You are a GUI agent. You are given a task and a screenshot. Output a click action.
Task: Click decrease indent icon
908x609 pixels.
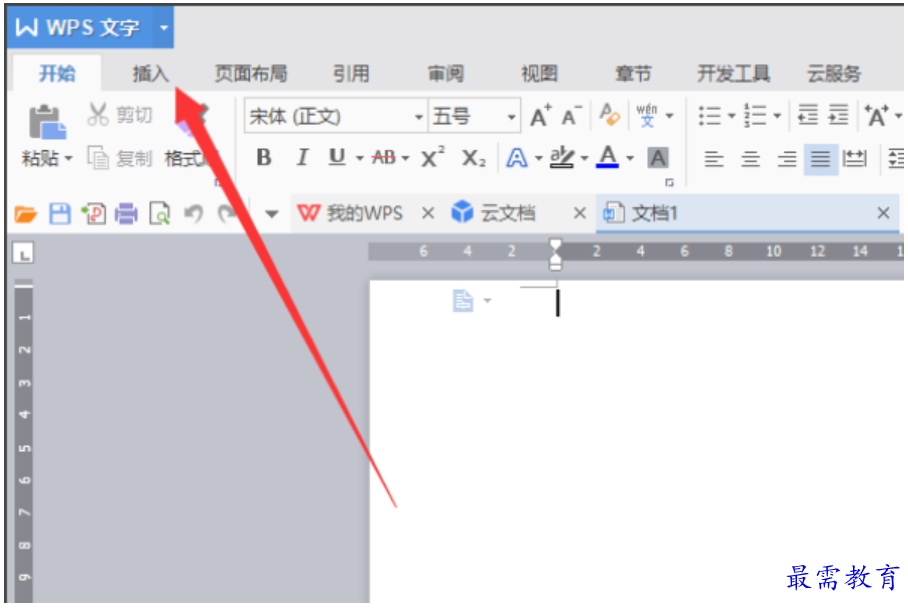click(808, 115)
